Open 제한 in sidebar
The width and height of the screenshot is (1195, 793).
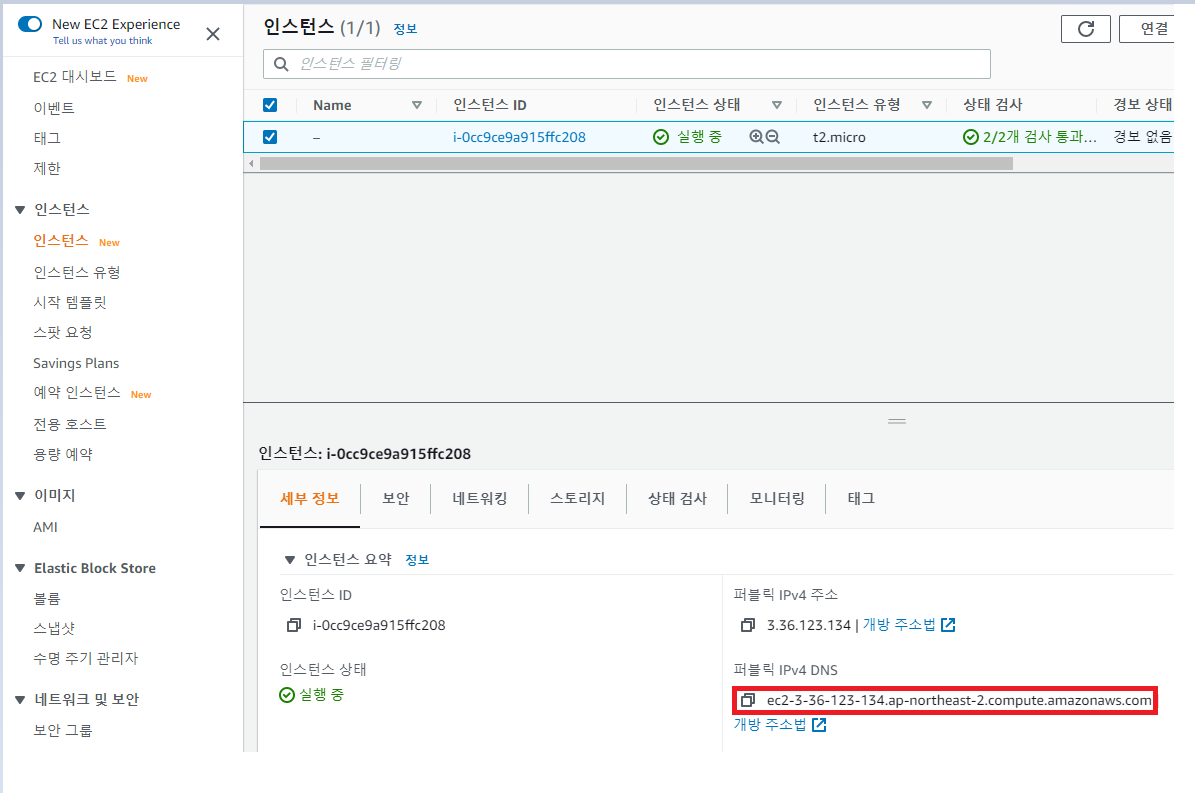[46, 168]
